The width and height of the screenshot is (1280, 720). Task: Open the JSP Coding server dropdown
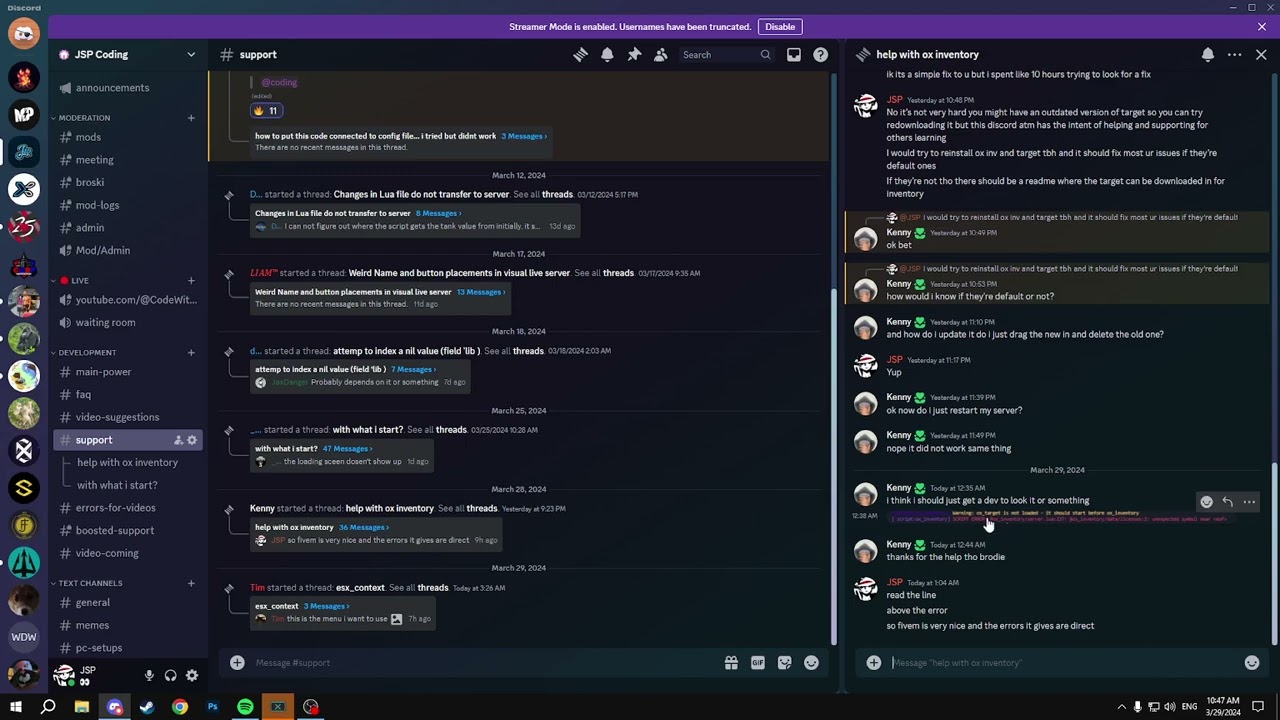[x=191, y=55]
